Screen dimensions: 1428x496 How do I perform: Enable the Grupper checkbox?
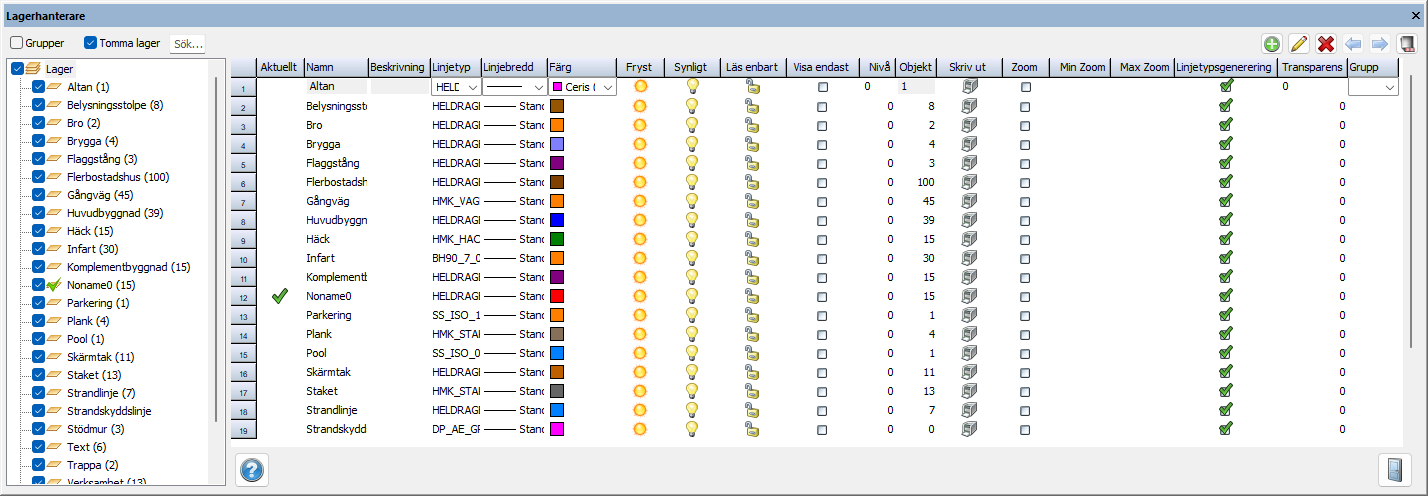click(17, 43)
